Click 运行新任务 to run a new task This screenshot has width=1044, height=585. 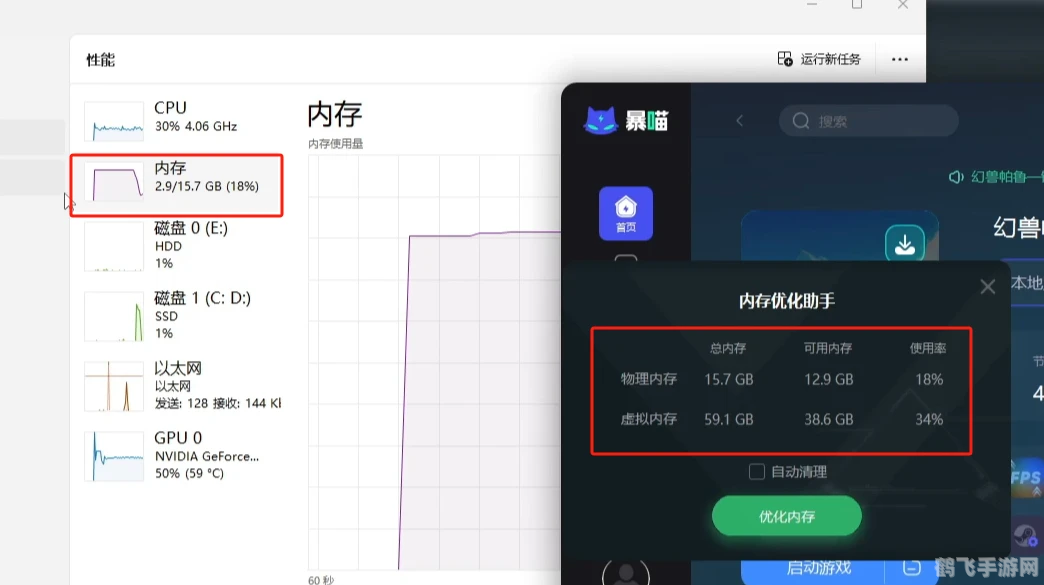tap(820, 59)
